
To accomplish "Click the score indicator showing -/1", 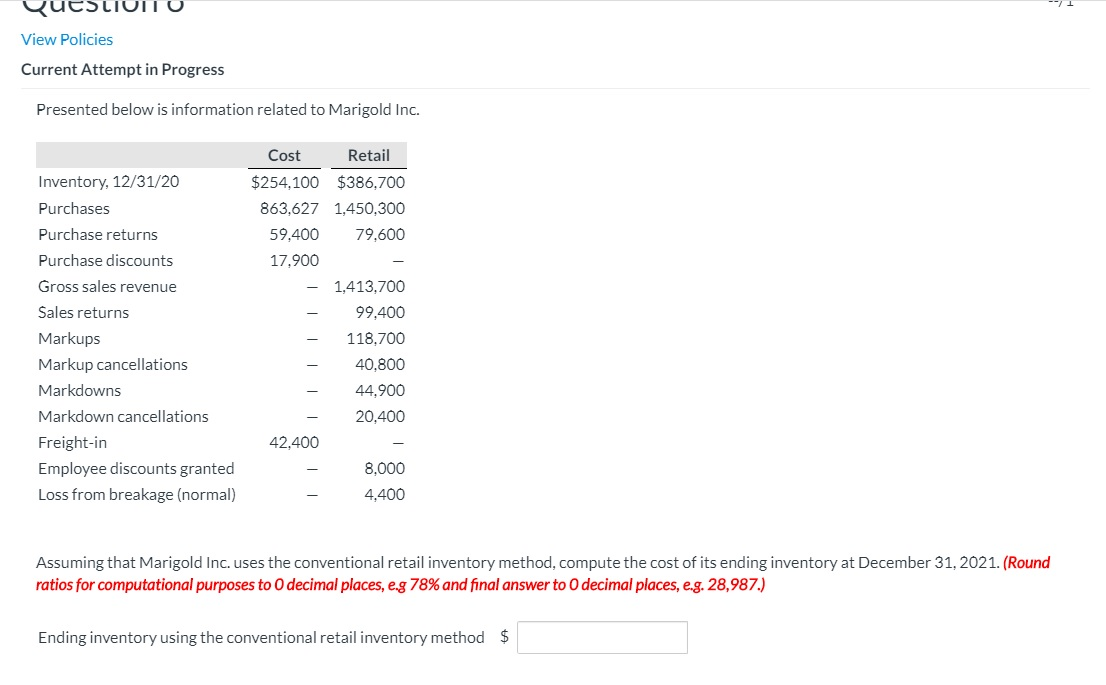I will (x=1062, y=4).
